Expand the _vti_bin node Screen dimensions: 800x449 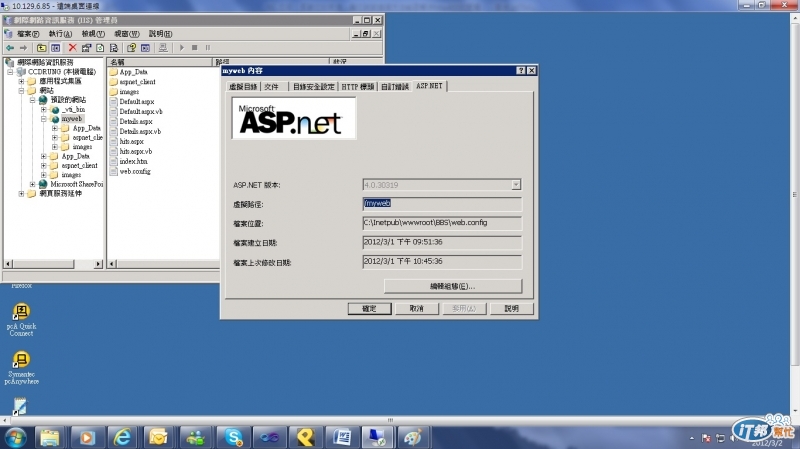(43, 109)
